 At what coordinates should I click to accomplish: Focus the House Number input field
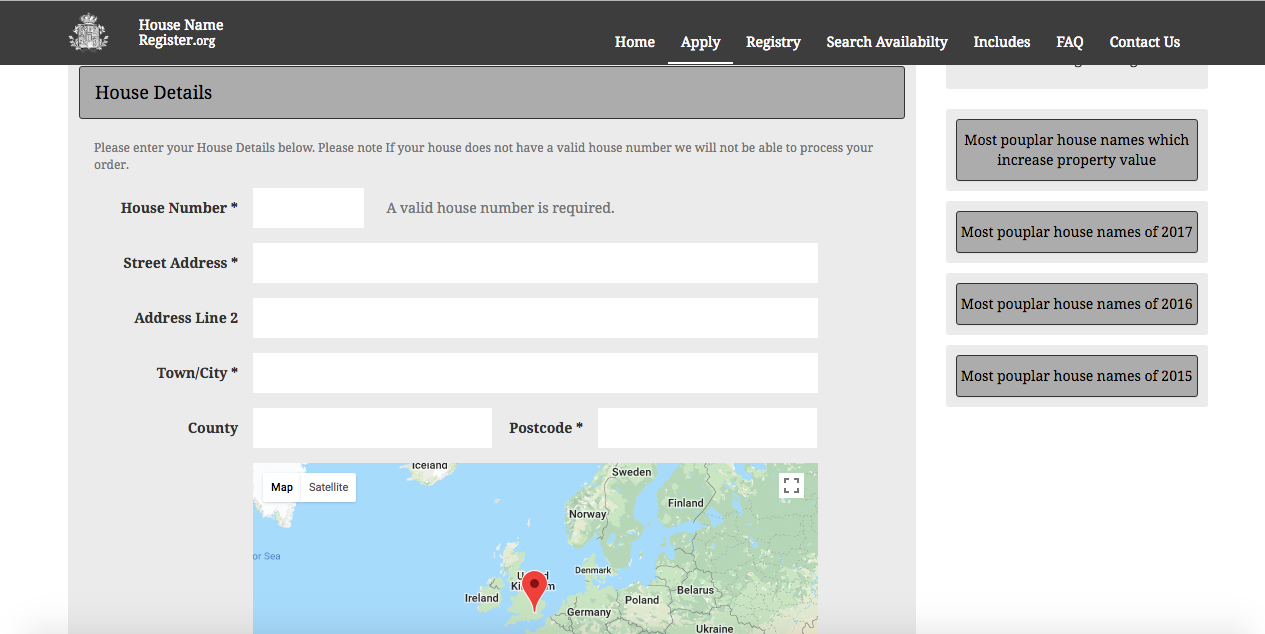308,208
